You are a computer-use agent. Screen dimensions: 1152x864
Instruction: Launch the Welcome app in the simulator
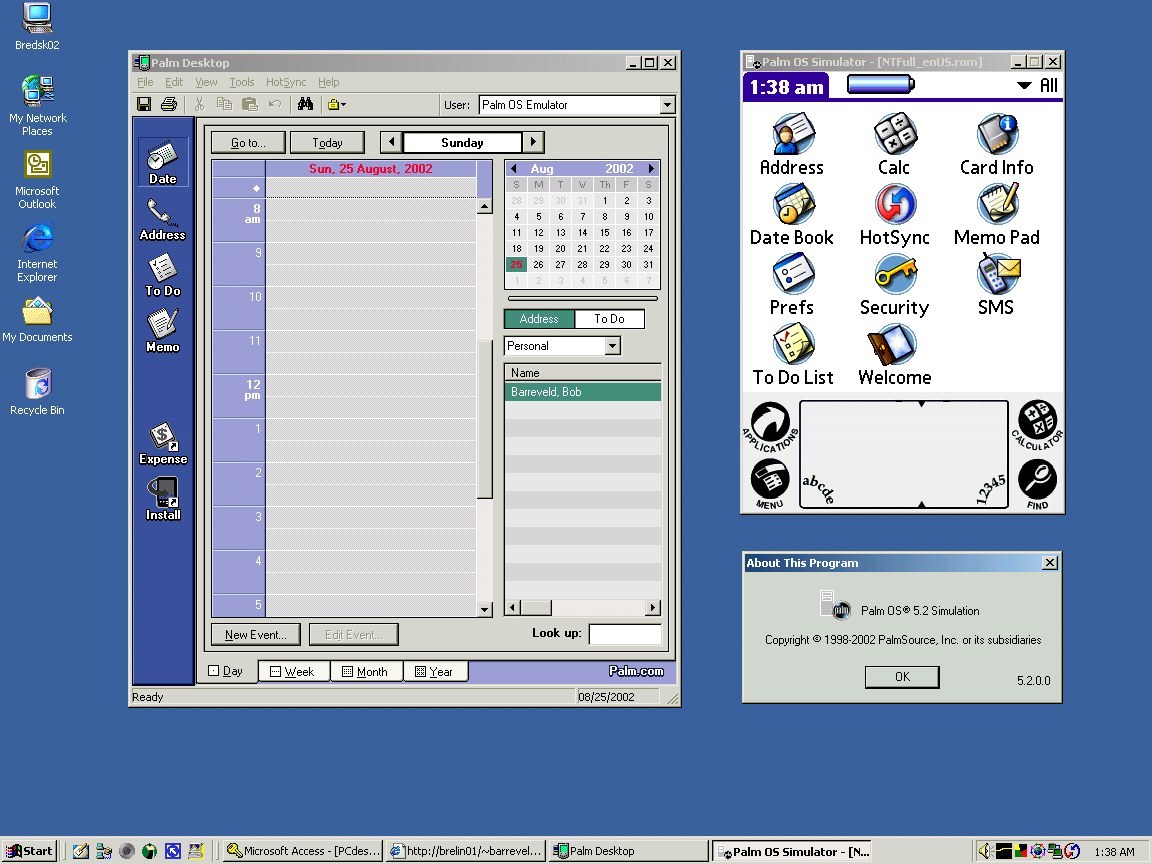pos(894,355)
